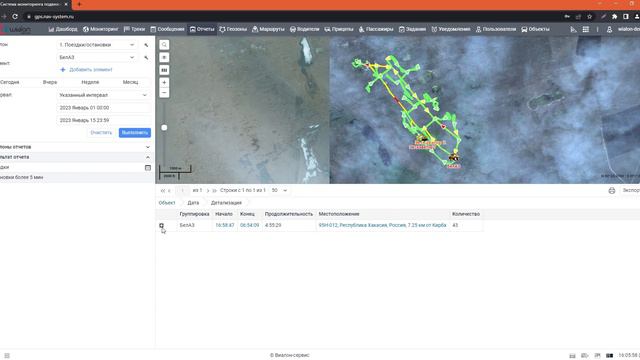This screenshot has width=640, height=360.
Task: Open the Маршруты tab
Action: (268, 29)
